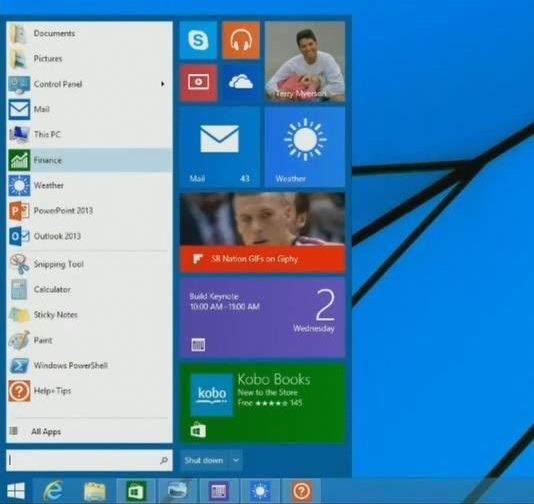534x504 pixels.
Task: Expand the Shut down options arrow
Action: (x=236, y=460)
